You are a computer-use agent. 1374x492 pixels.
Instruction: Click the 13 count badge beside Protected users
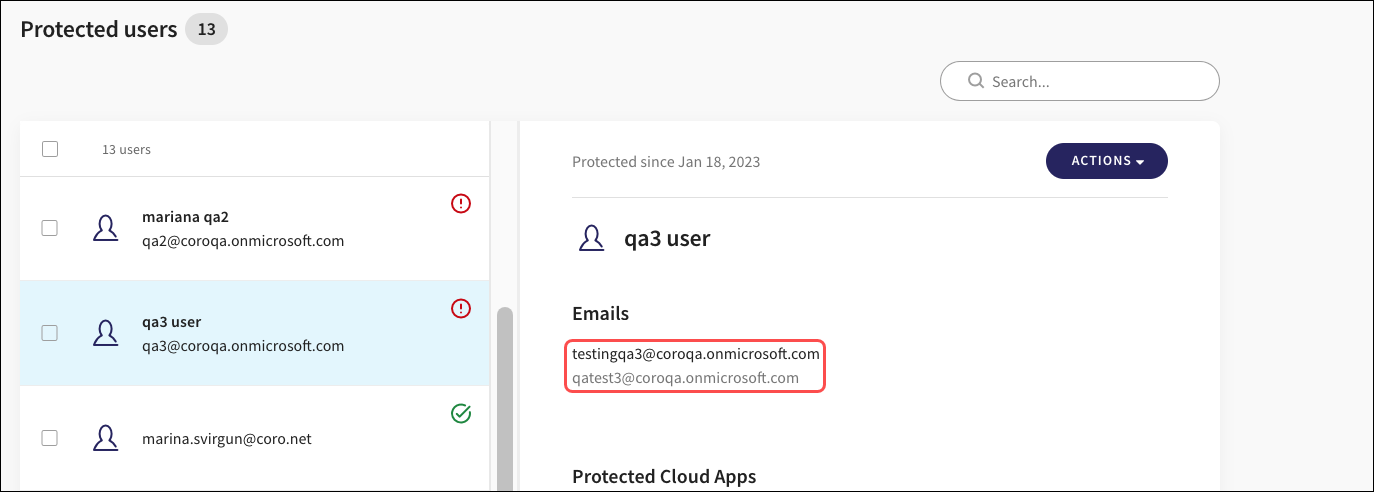207,30
